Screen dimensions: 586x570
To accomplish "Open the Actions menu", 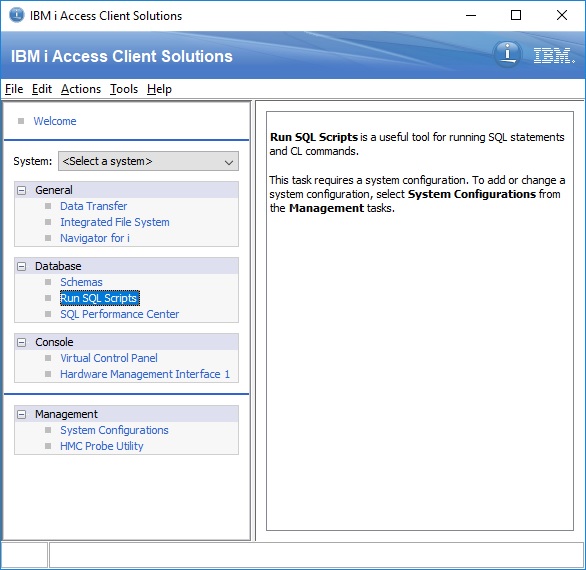I will coord(81,89).
